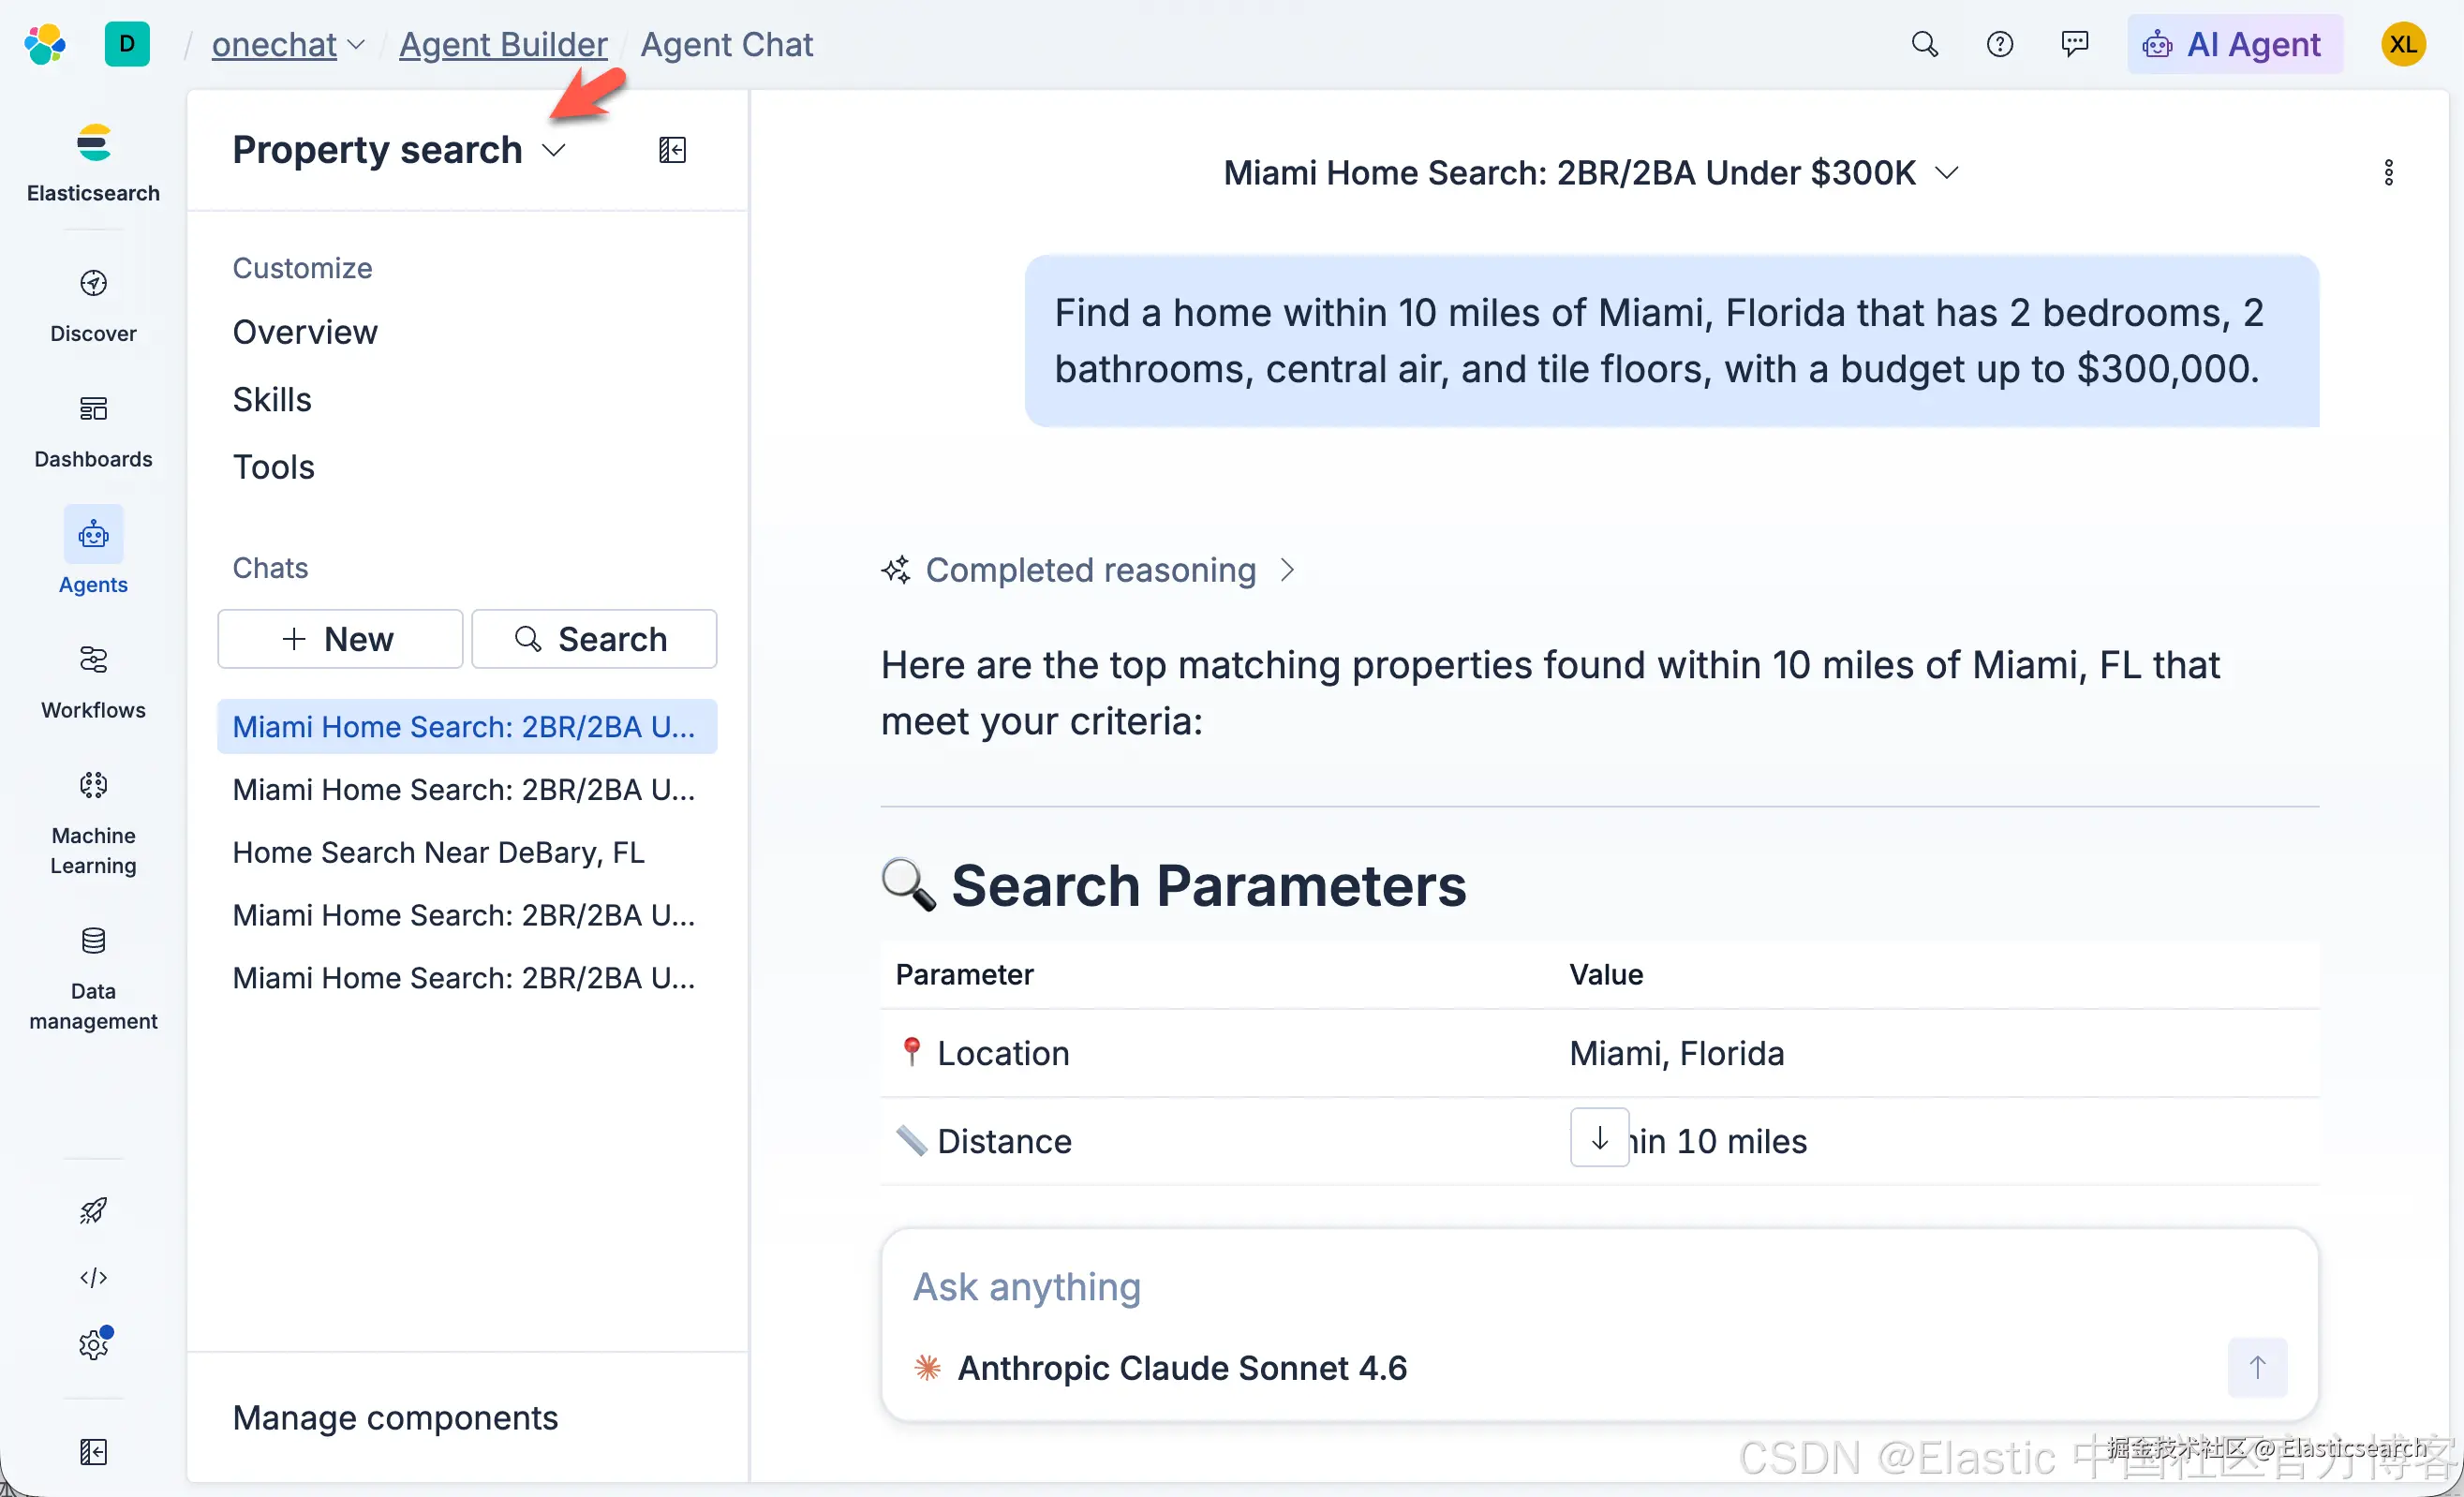Go to the Skills menu item
The image size is (2464, 1497).
click(x=272, y=399)
